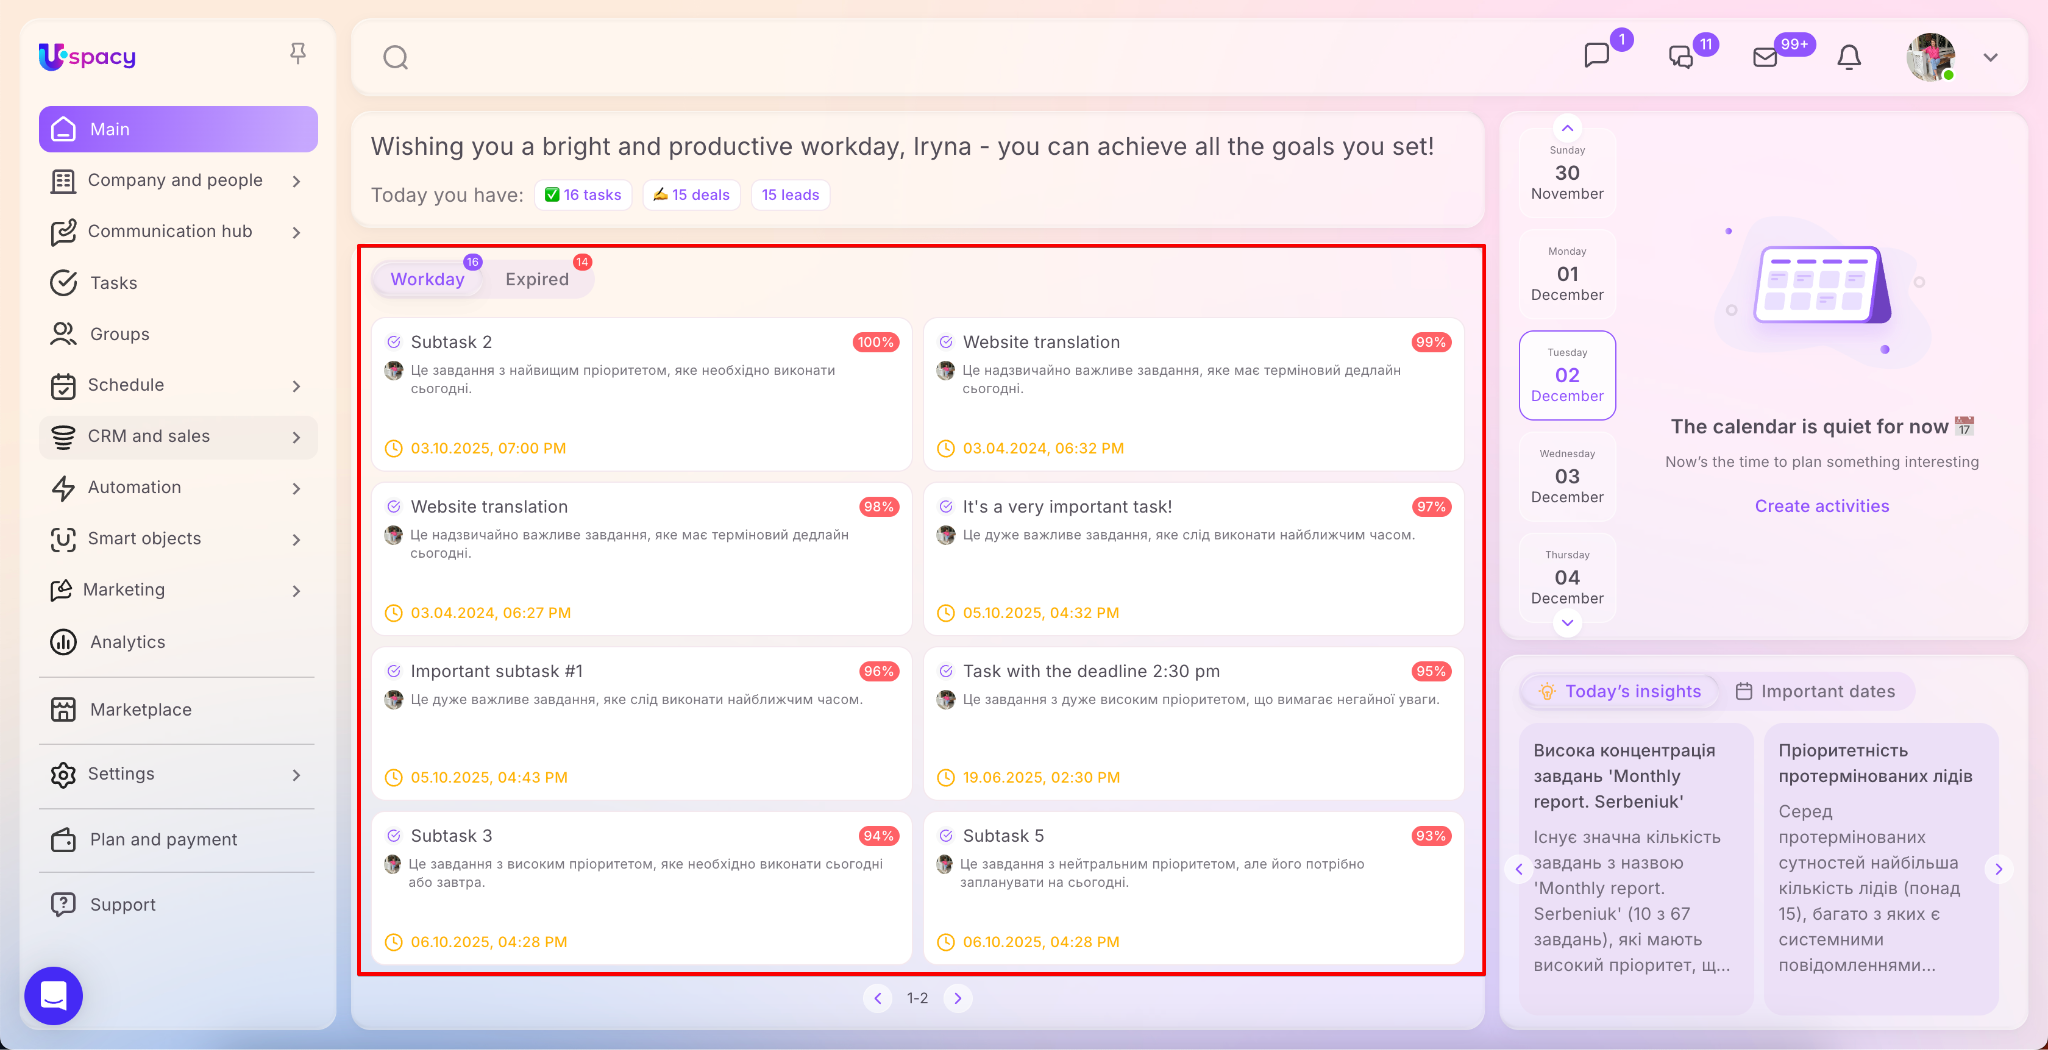Open the user profile dropdown arrow

(x=1990, y=58)
